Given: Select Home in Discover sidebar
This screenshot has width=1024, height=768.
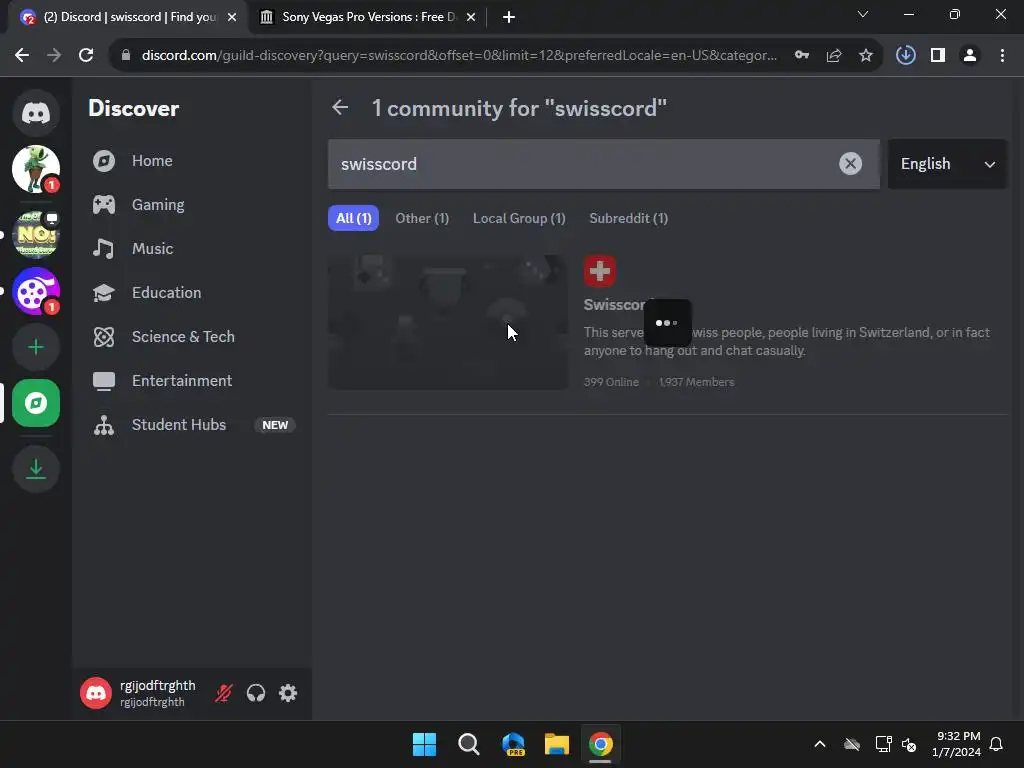Looking at the screenshot, I should coord(193,161).
